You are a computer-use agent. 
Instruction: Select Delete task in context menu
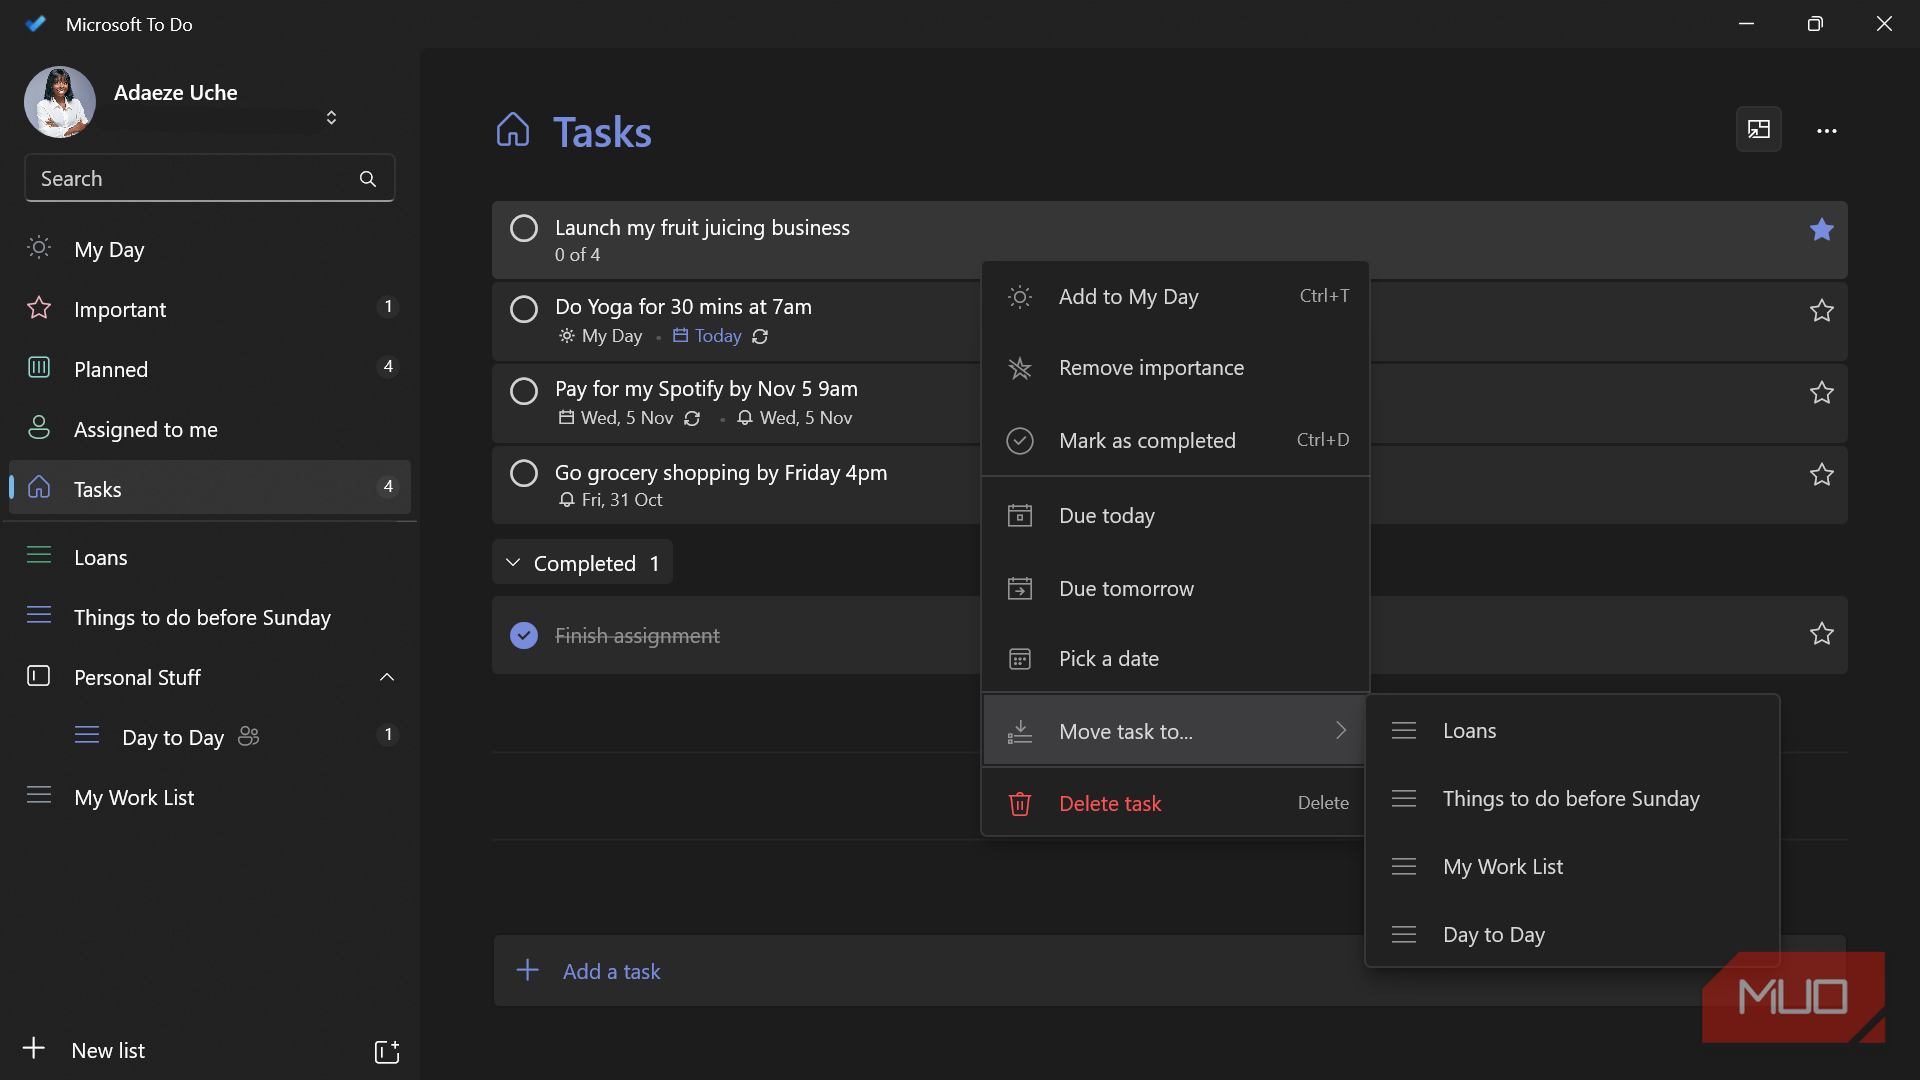(1174, 803)
